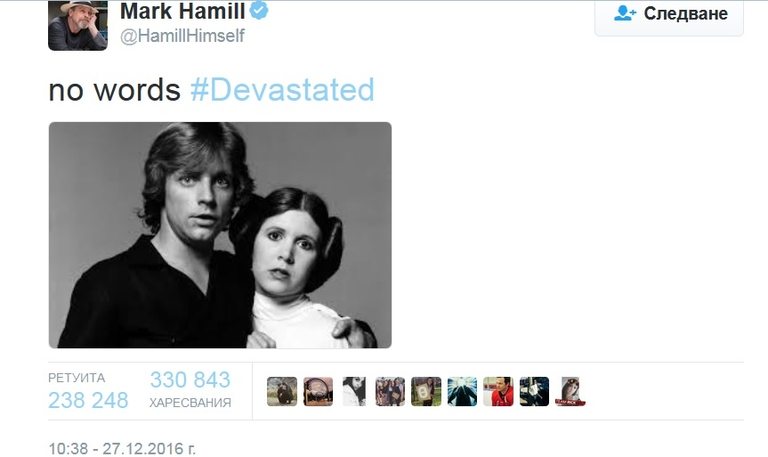Screen dimensions: 768x457
Task: Open the liker avatar showing a red jacket
Action: [x=498, y=391]
